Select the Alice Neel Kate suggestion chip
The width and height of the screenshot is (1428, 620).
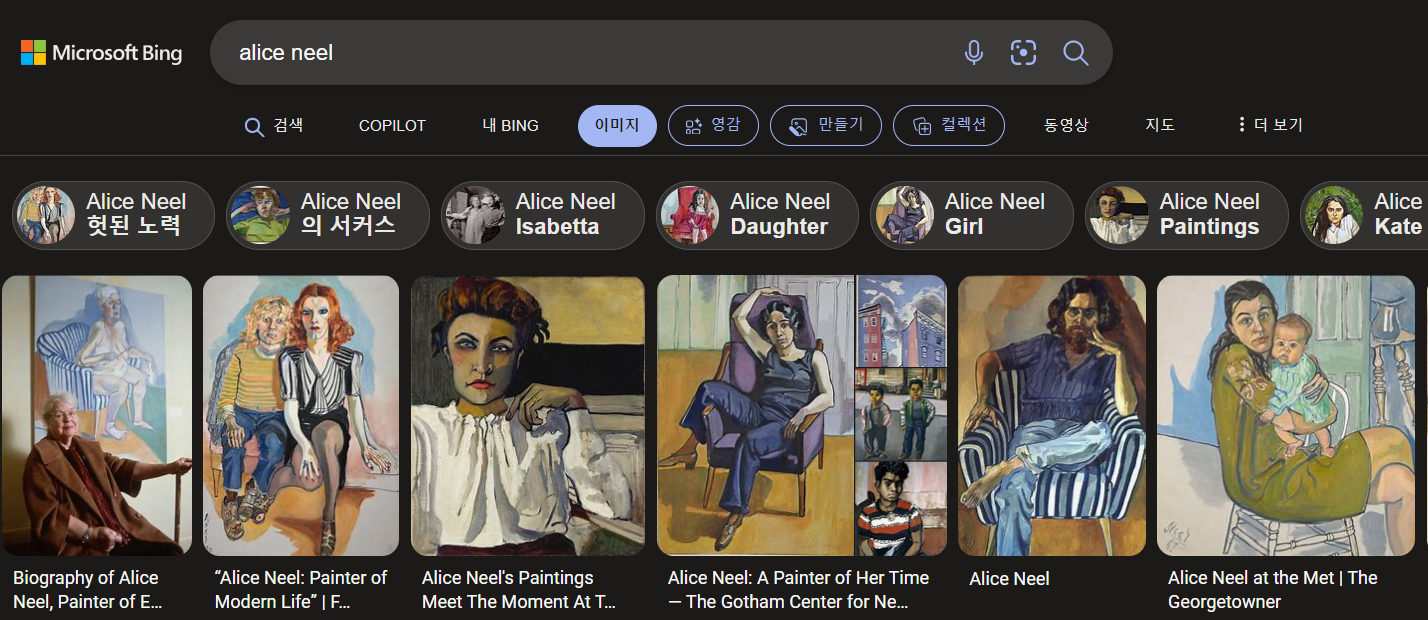click(1364, 215)
